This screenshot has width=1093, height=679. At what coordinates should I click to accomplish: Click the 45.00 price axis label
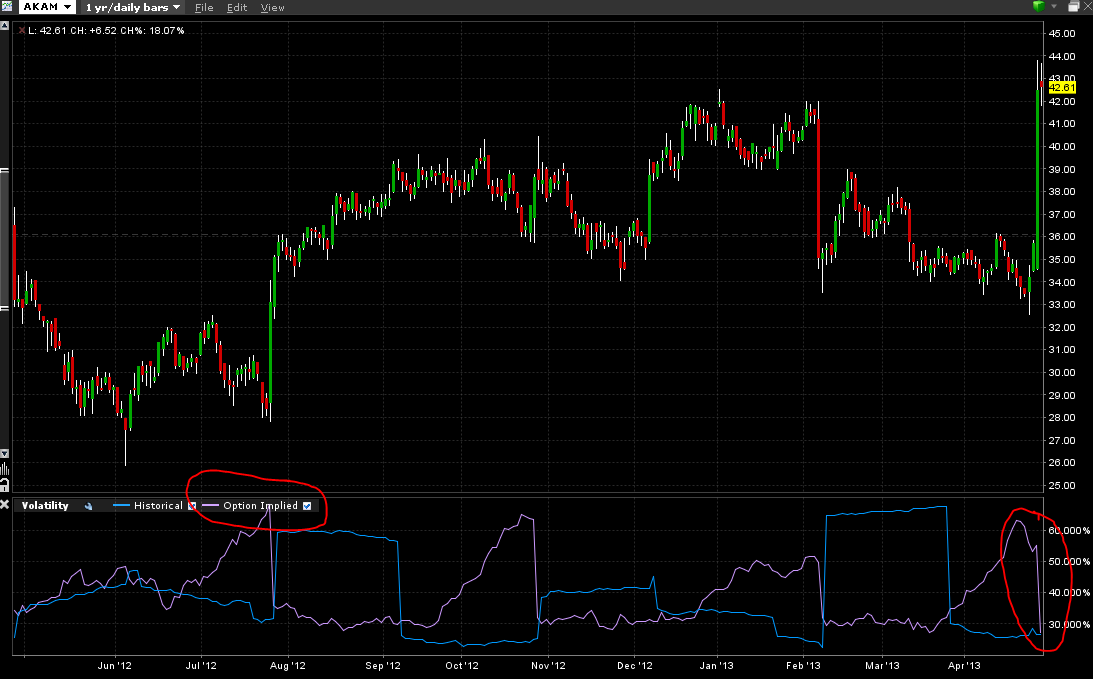click(x=1062, y=33)
